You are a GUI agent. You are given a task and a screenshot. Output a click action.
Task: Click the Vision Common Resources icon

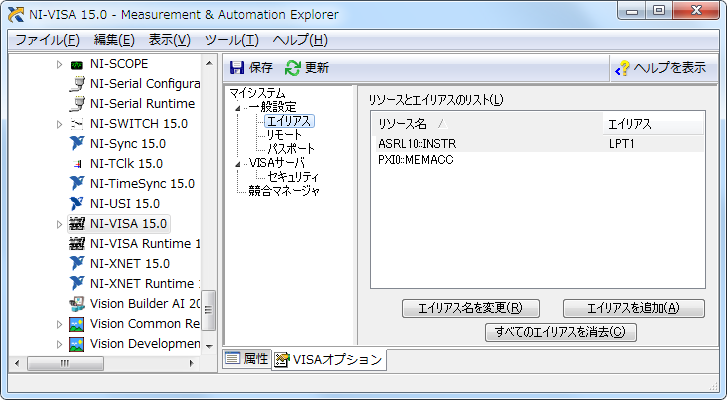tap(77, 324)
